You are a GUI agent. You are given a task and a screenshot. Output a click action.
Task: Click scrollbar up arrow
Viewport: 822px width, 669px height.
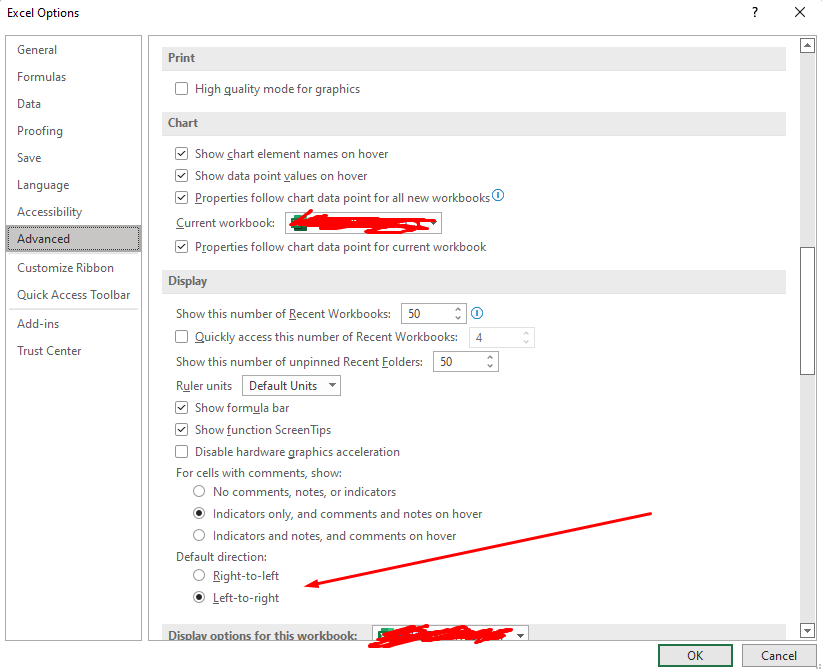pyautogui.click(x=807, y=46)
